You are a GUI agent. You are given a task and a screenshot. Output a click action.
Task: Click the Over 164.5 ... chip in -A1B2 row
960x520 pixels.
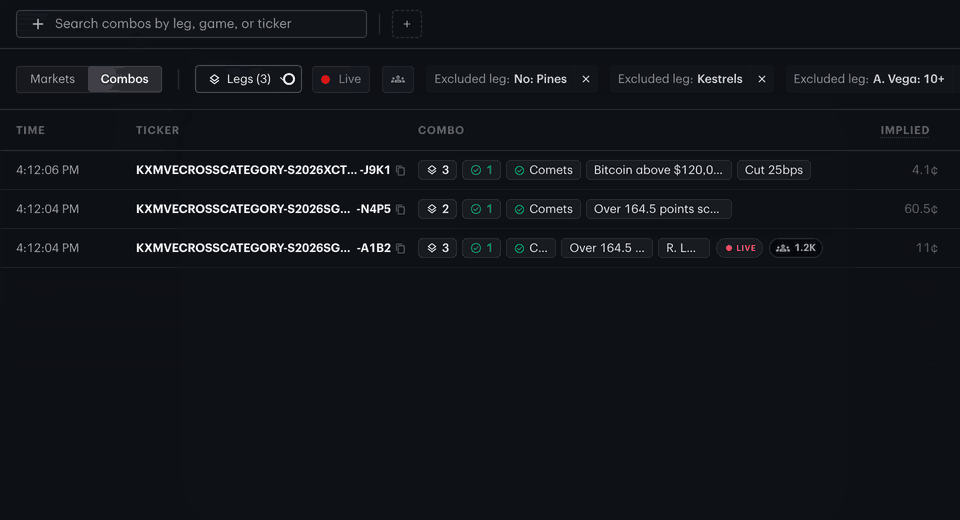pos(607,247)
